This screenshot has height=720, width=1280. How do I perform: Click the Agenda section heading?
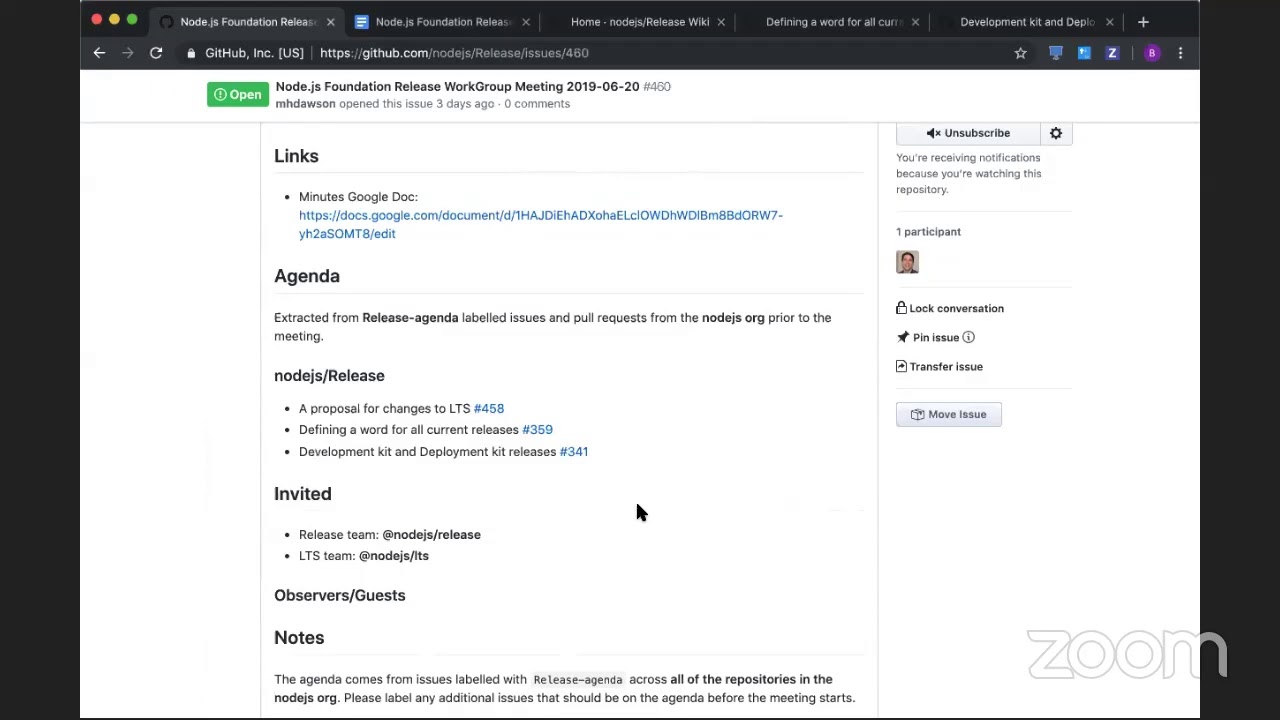click(x=307, y=276)
